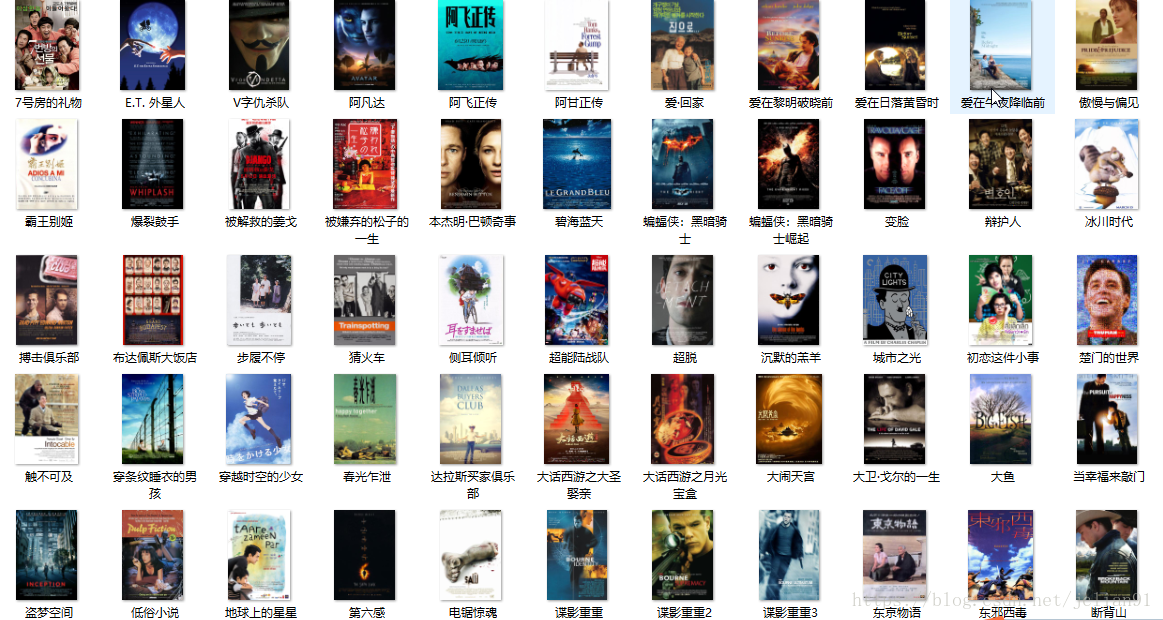Select the 冰川时代 squirrel poster
Screen dimensions: 1163x620
(x=1107, y=164)
